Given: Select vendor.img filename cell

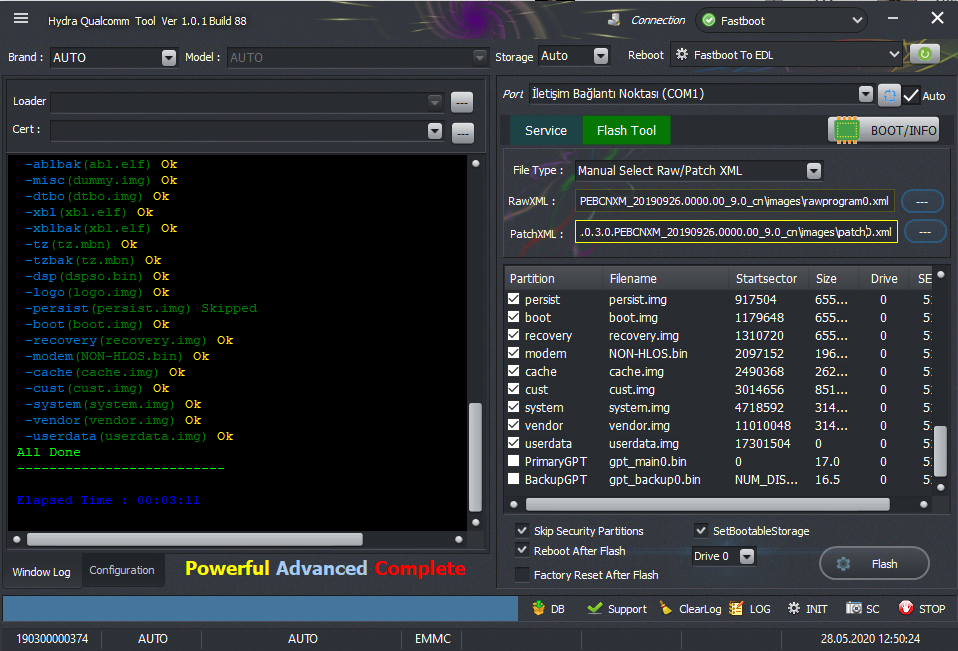Looking at the screenshot, I should pyautogui.click(x=639, y=425).
